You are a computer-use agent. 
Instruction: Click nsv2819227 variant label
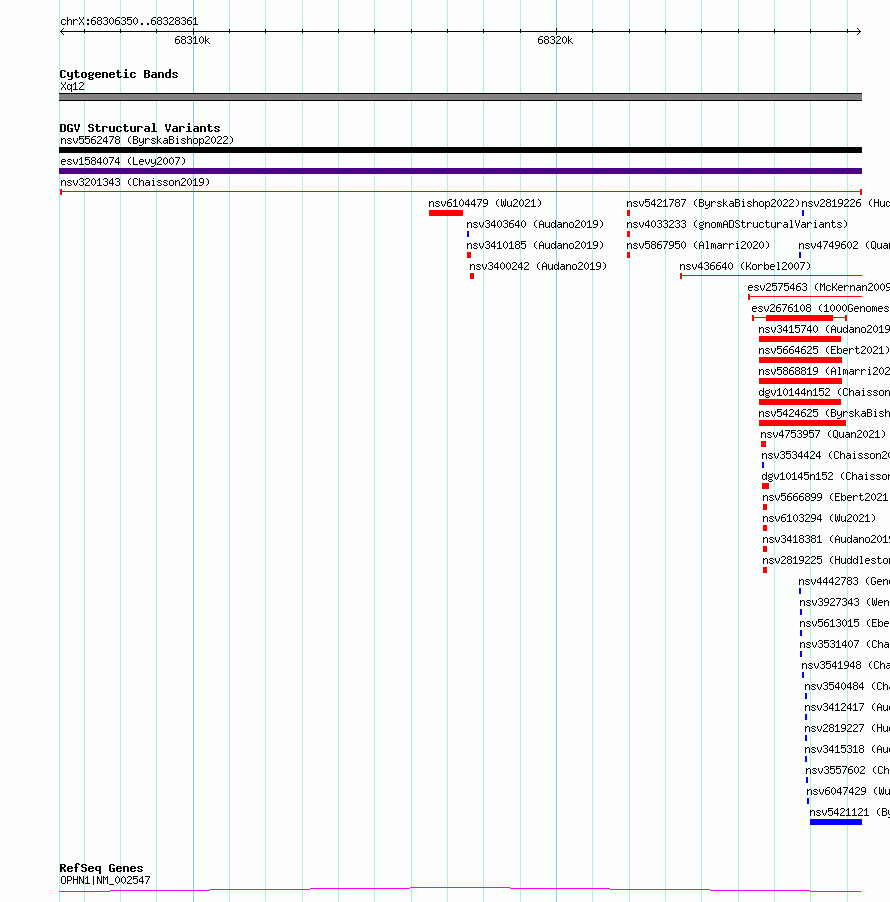coord(847,728)
